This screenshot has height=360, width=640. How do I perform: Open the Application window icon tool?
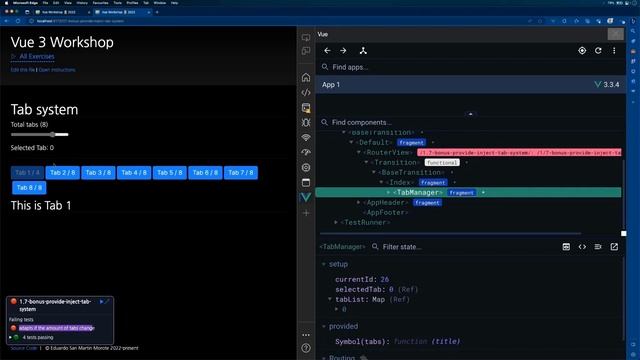(306, 182)
